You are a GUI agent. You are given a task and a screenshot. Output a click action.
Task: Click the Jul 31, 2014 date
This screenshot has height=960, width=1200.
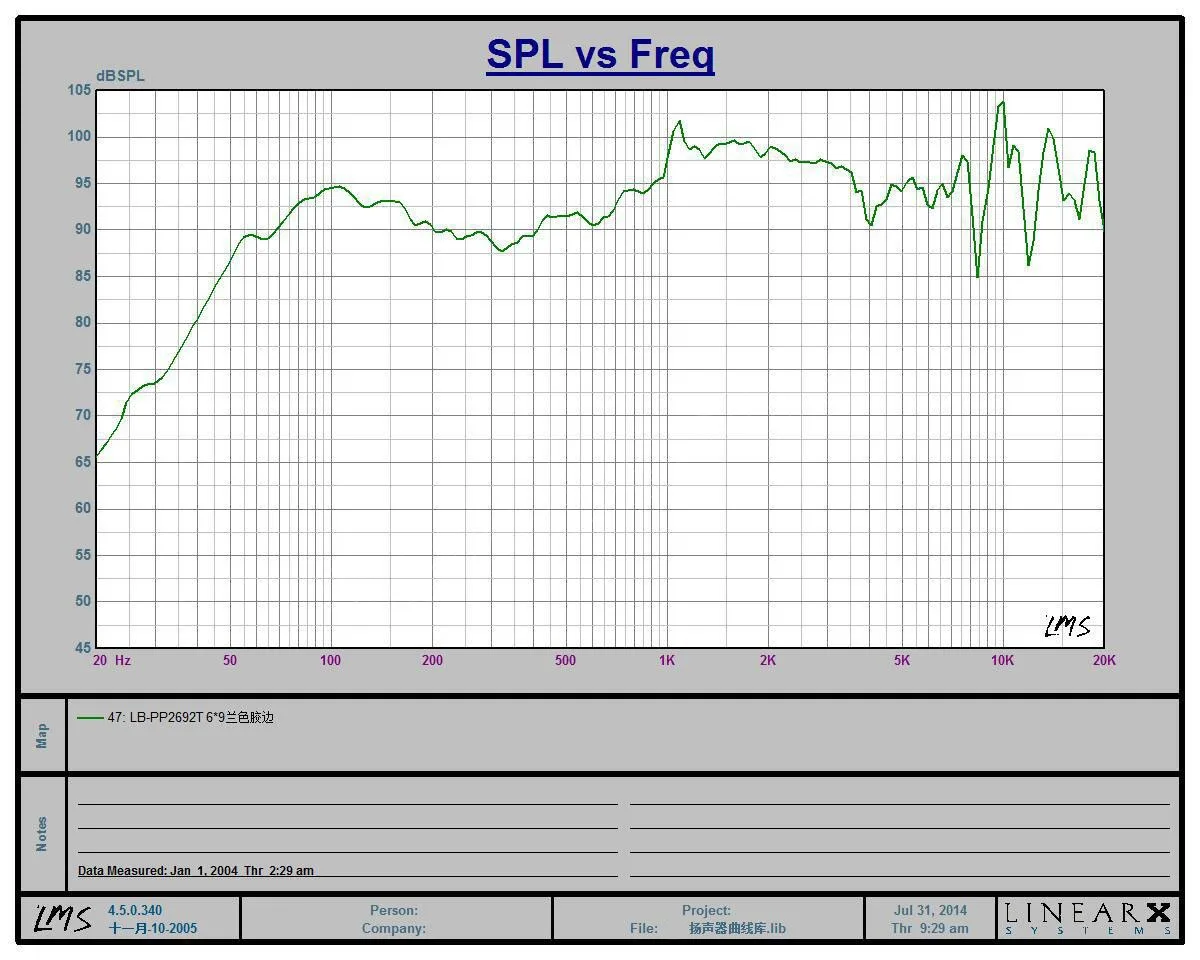click(x=930, y=911)
